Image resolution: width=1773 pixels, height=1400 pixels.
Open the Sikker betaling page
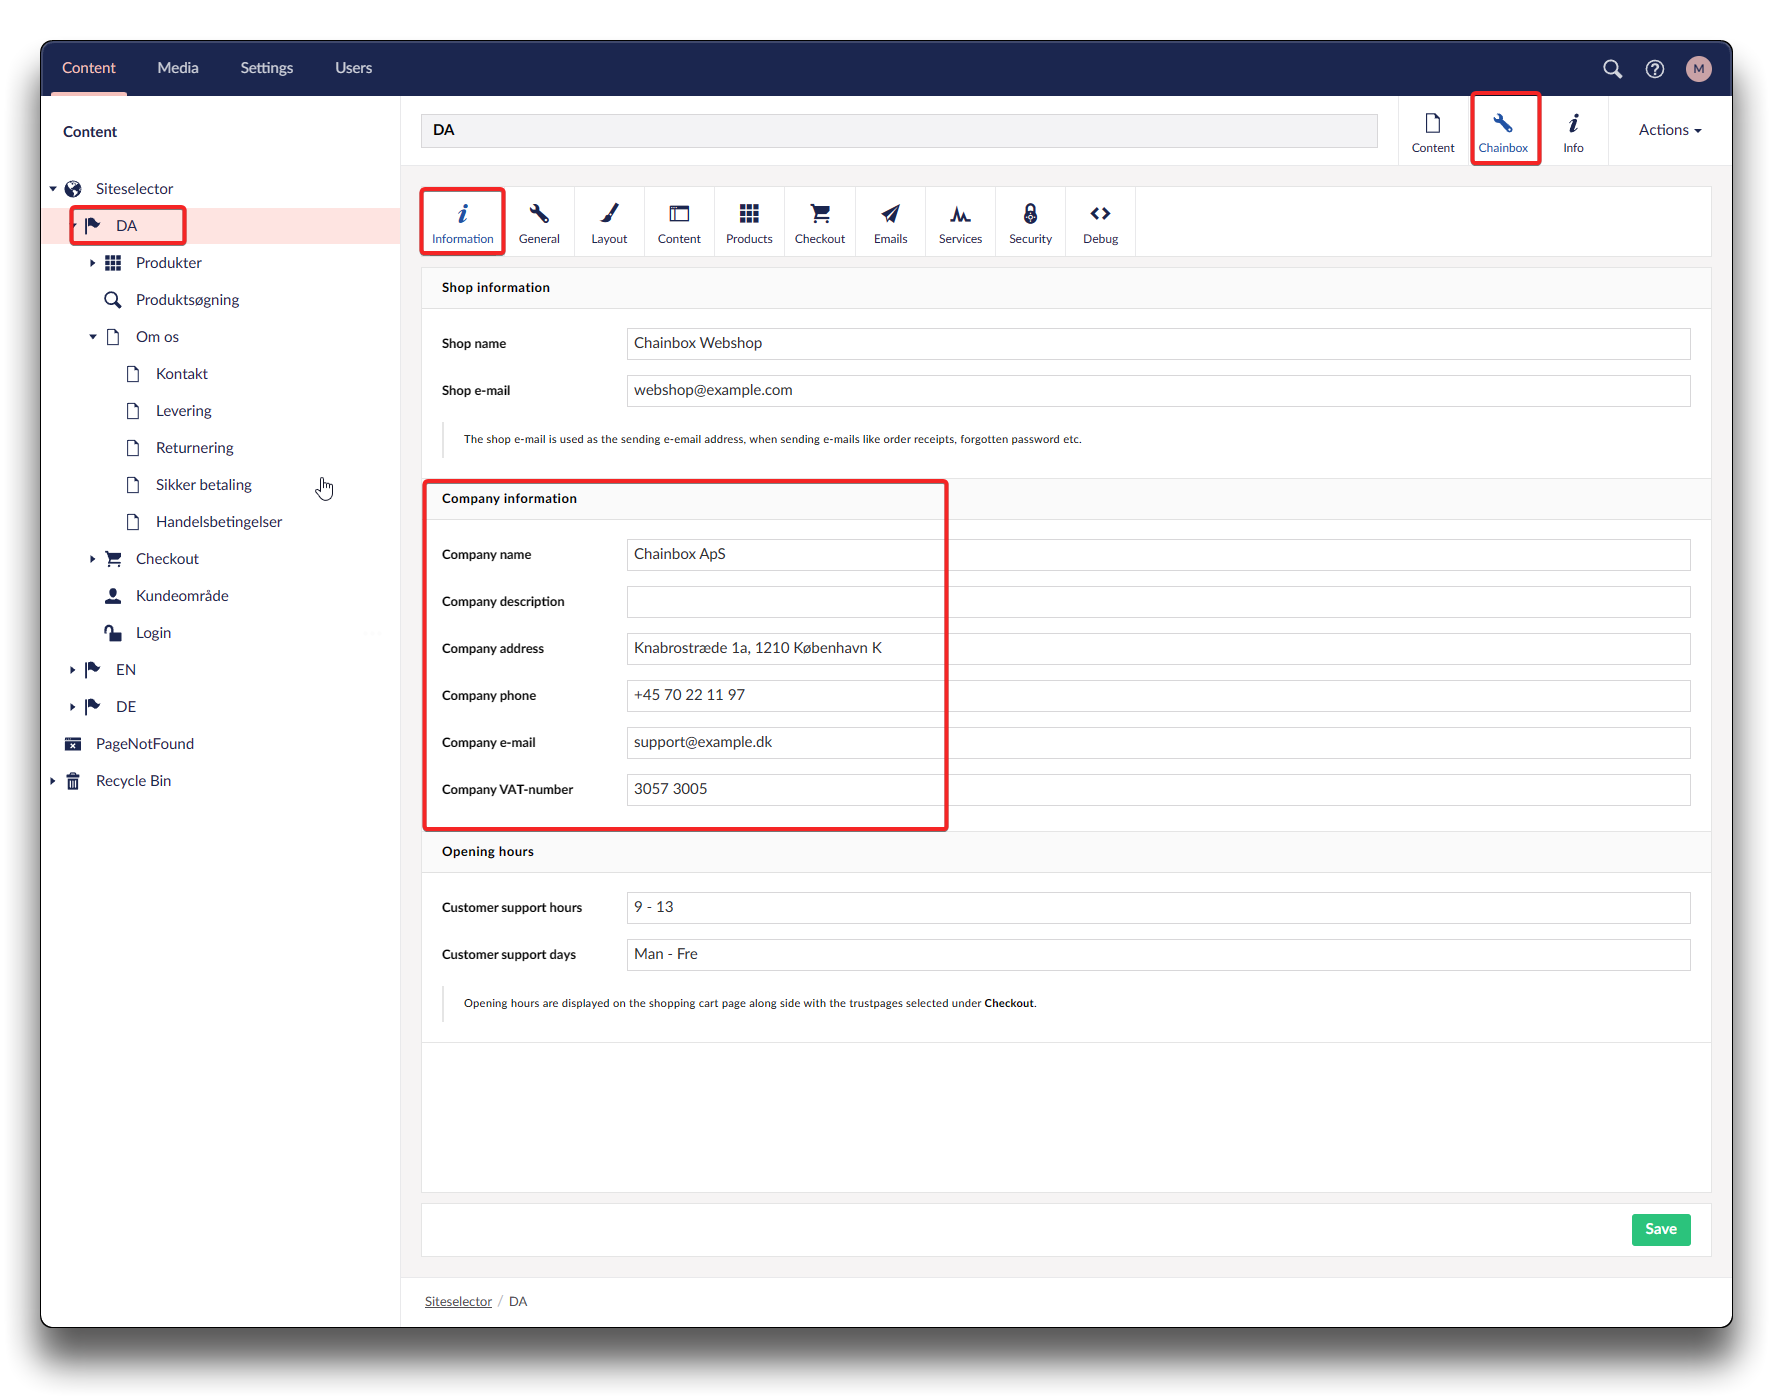point(203,485)
